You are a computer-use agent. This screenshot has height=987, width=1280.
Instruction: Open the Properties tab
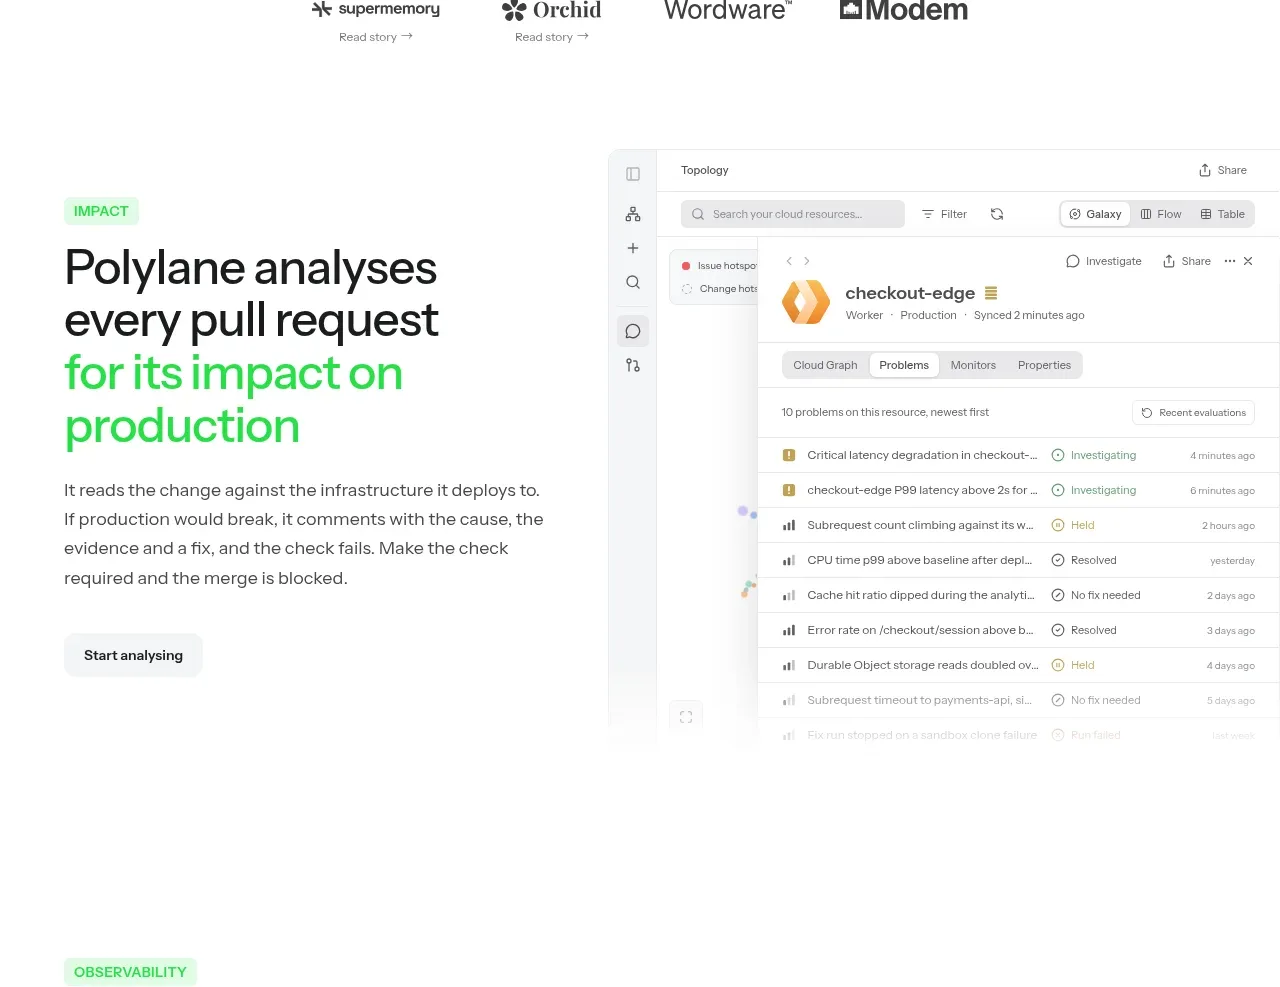(x=1044, y=365)
